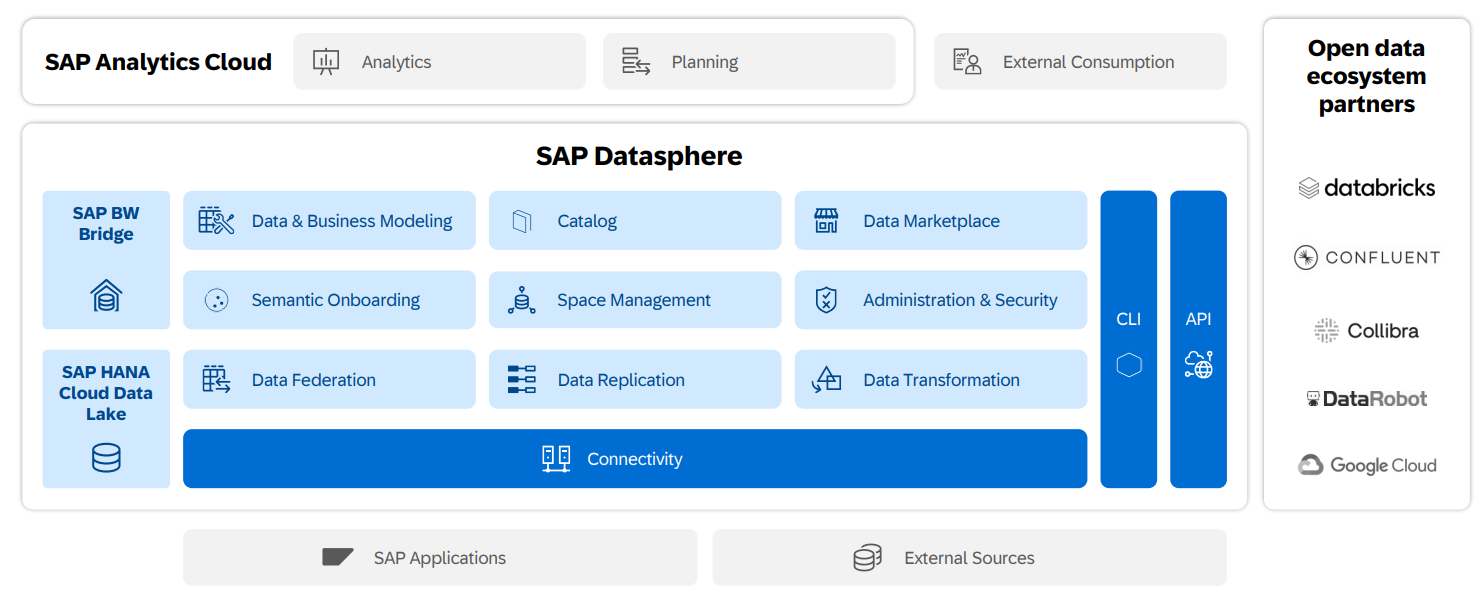This screenshot has height=600, width=1483.
Task: Click the Confluent logo
Action: click(x=1366, y=258)
